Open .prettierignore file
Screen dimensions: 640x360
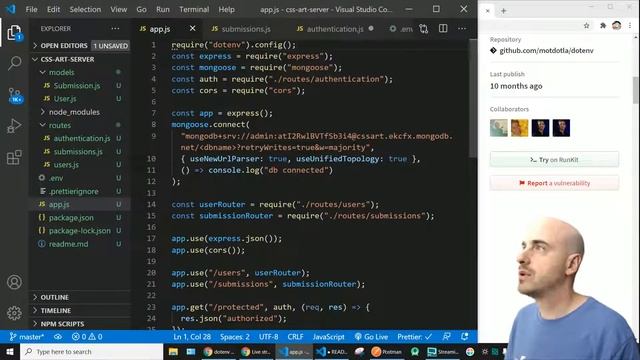coord(80,191)
